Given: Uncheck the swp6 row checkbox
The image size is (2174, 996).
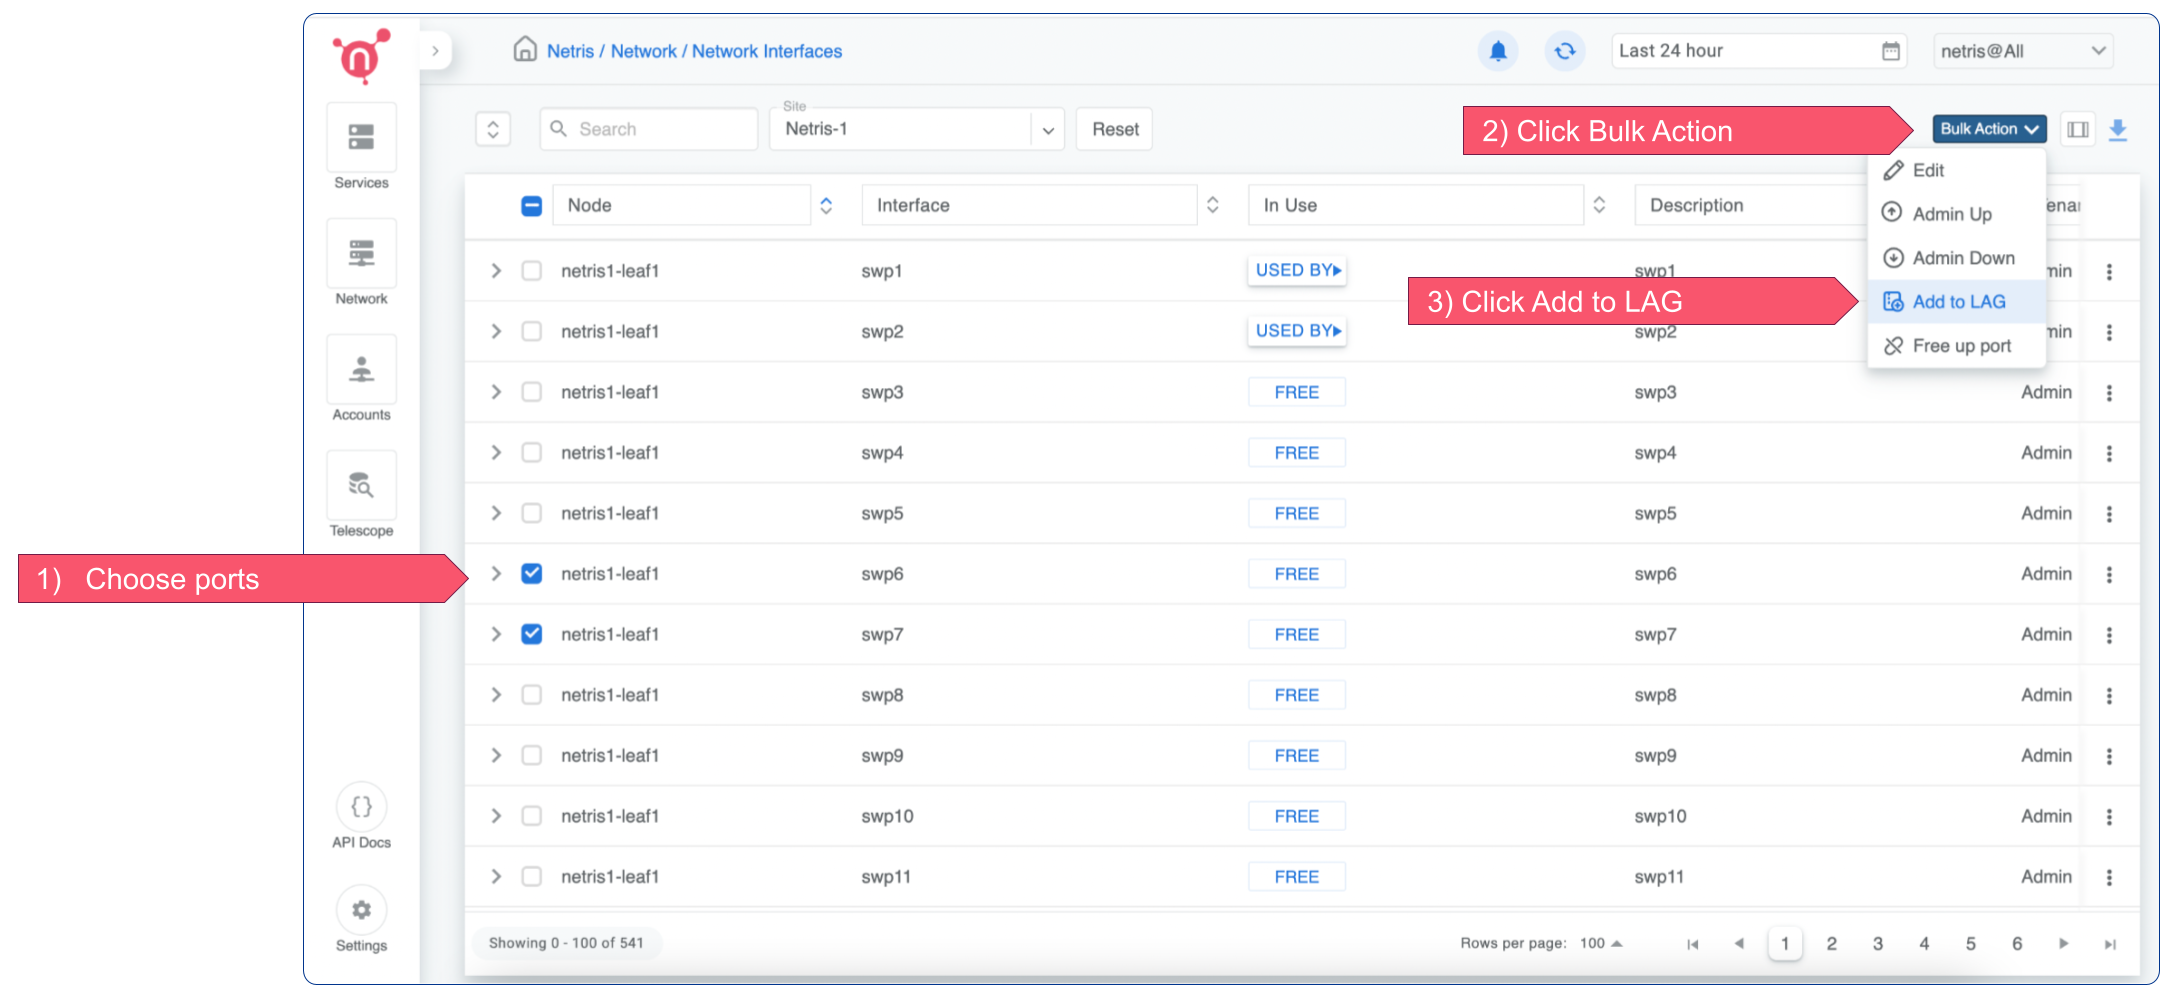Looking at the screenshot, I should [x=532, y=574].
